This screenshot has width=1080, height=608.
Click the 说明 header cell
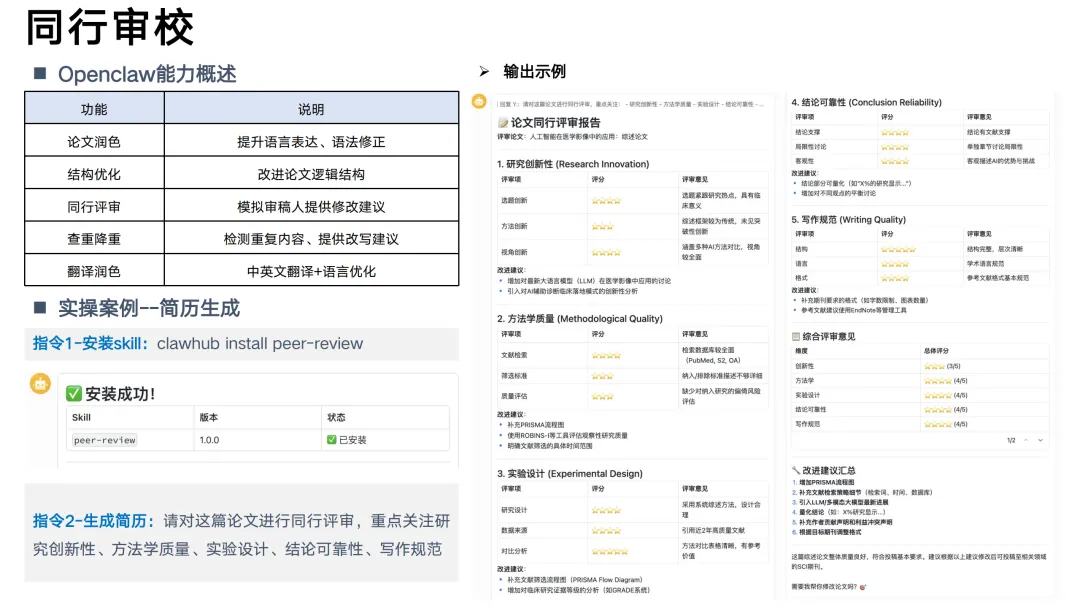[x=311, y=109]
